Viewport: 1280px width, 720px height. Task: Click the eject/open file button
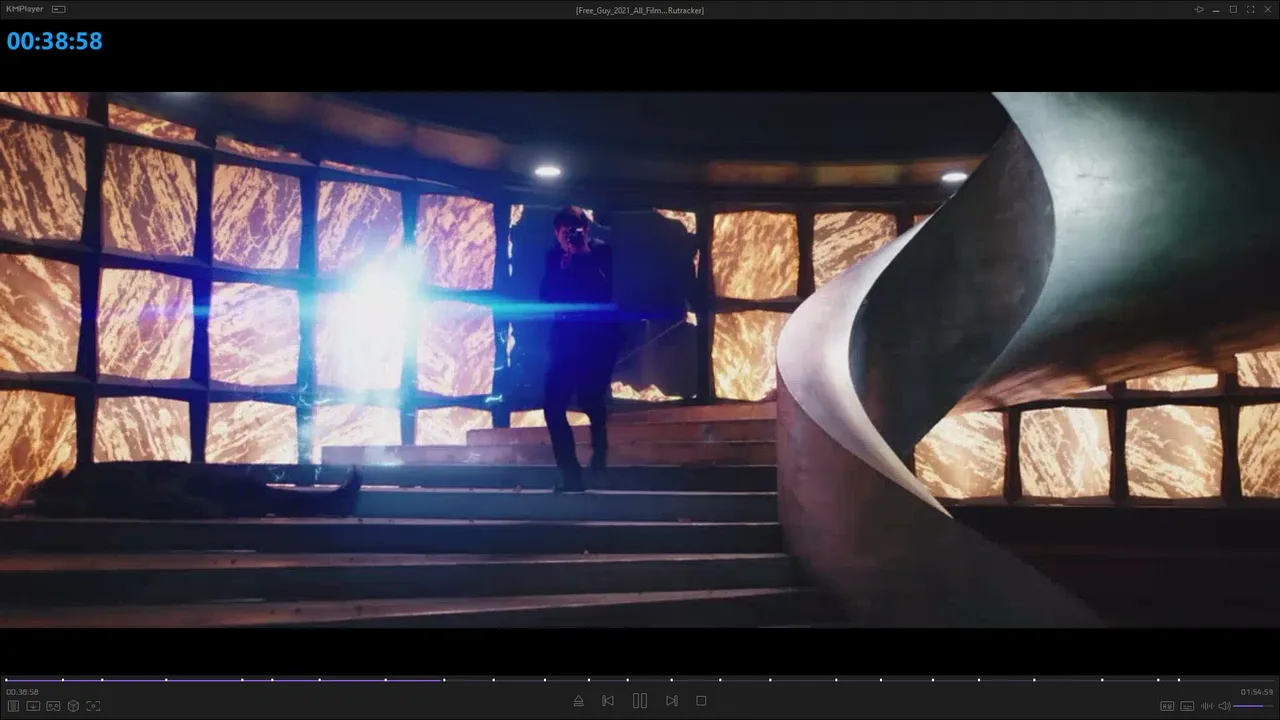click(x=578, y=701)
